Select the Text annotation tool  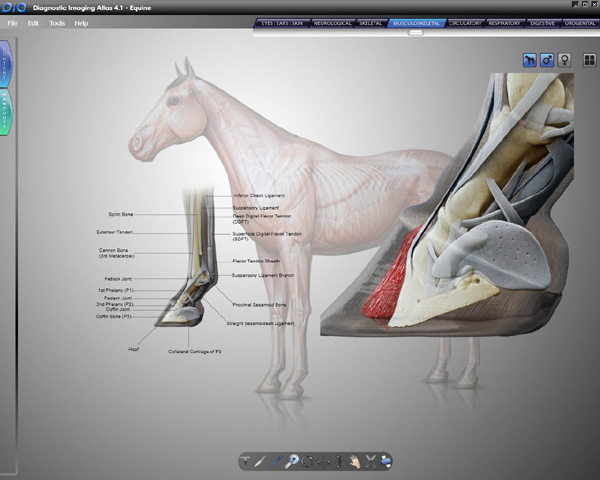(x=246, y=461)
